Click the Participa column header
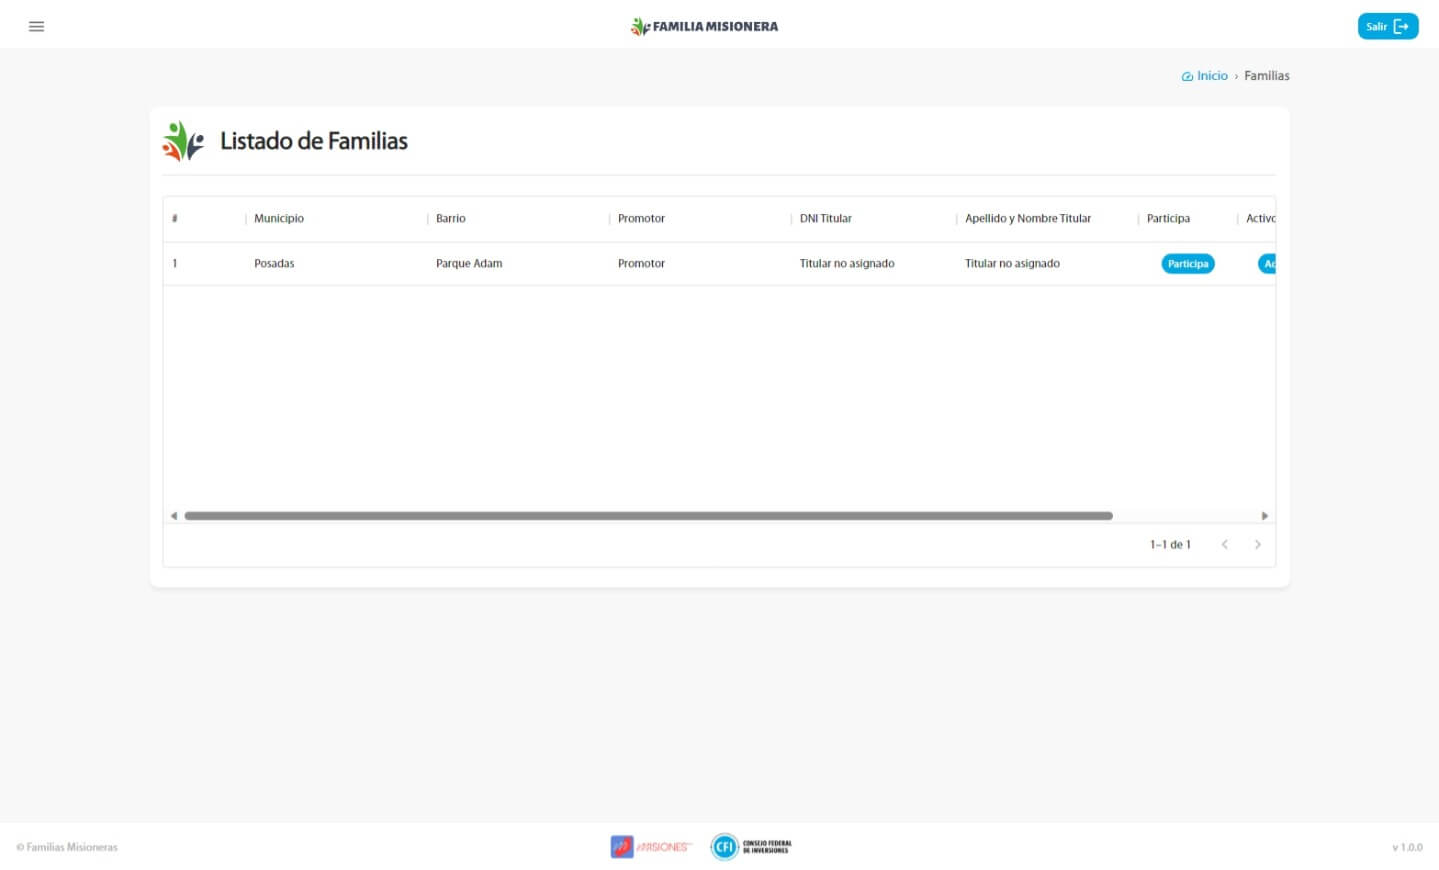The height and width of the screenshot is (870, 1439). (1168, 219)
